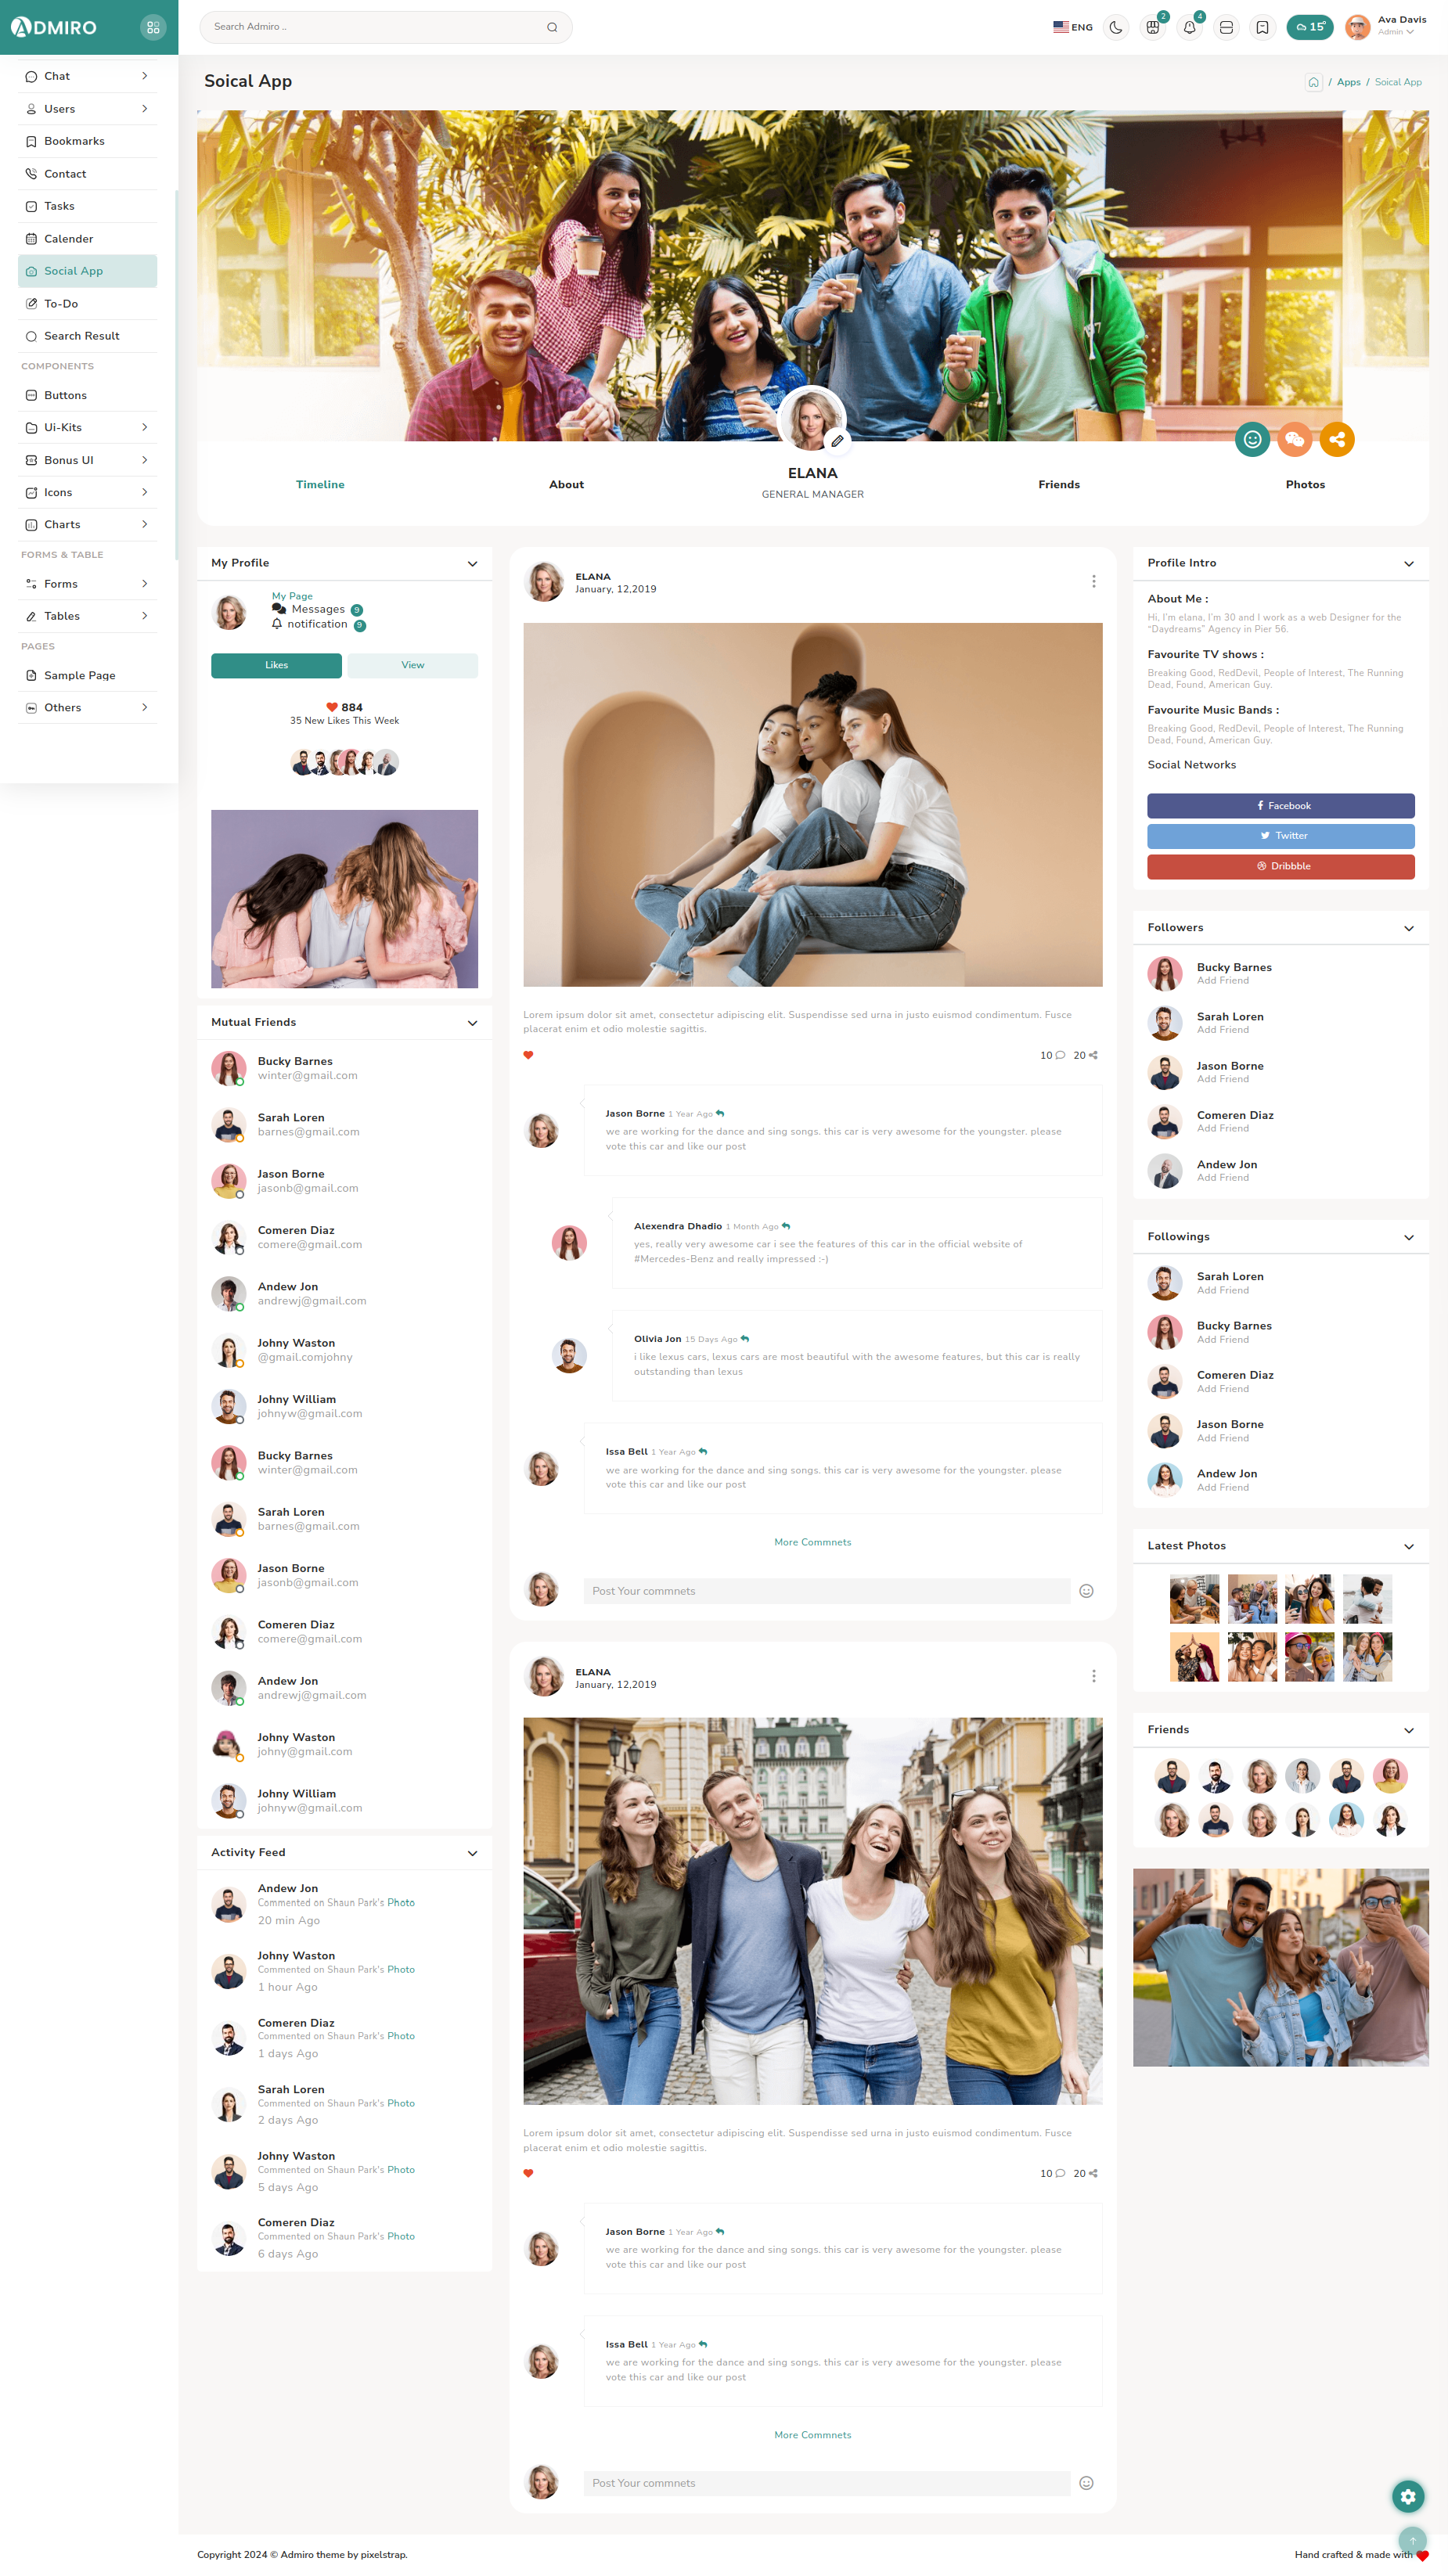Click the edit pencil on profile avatar
Image resolution: width=1448 pixels, height=2576 pixels.
(x=837, y=441)
